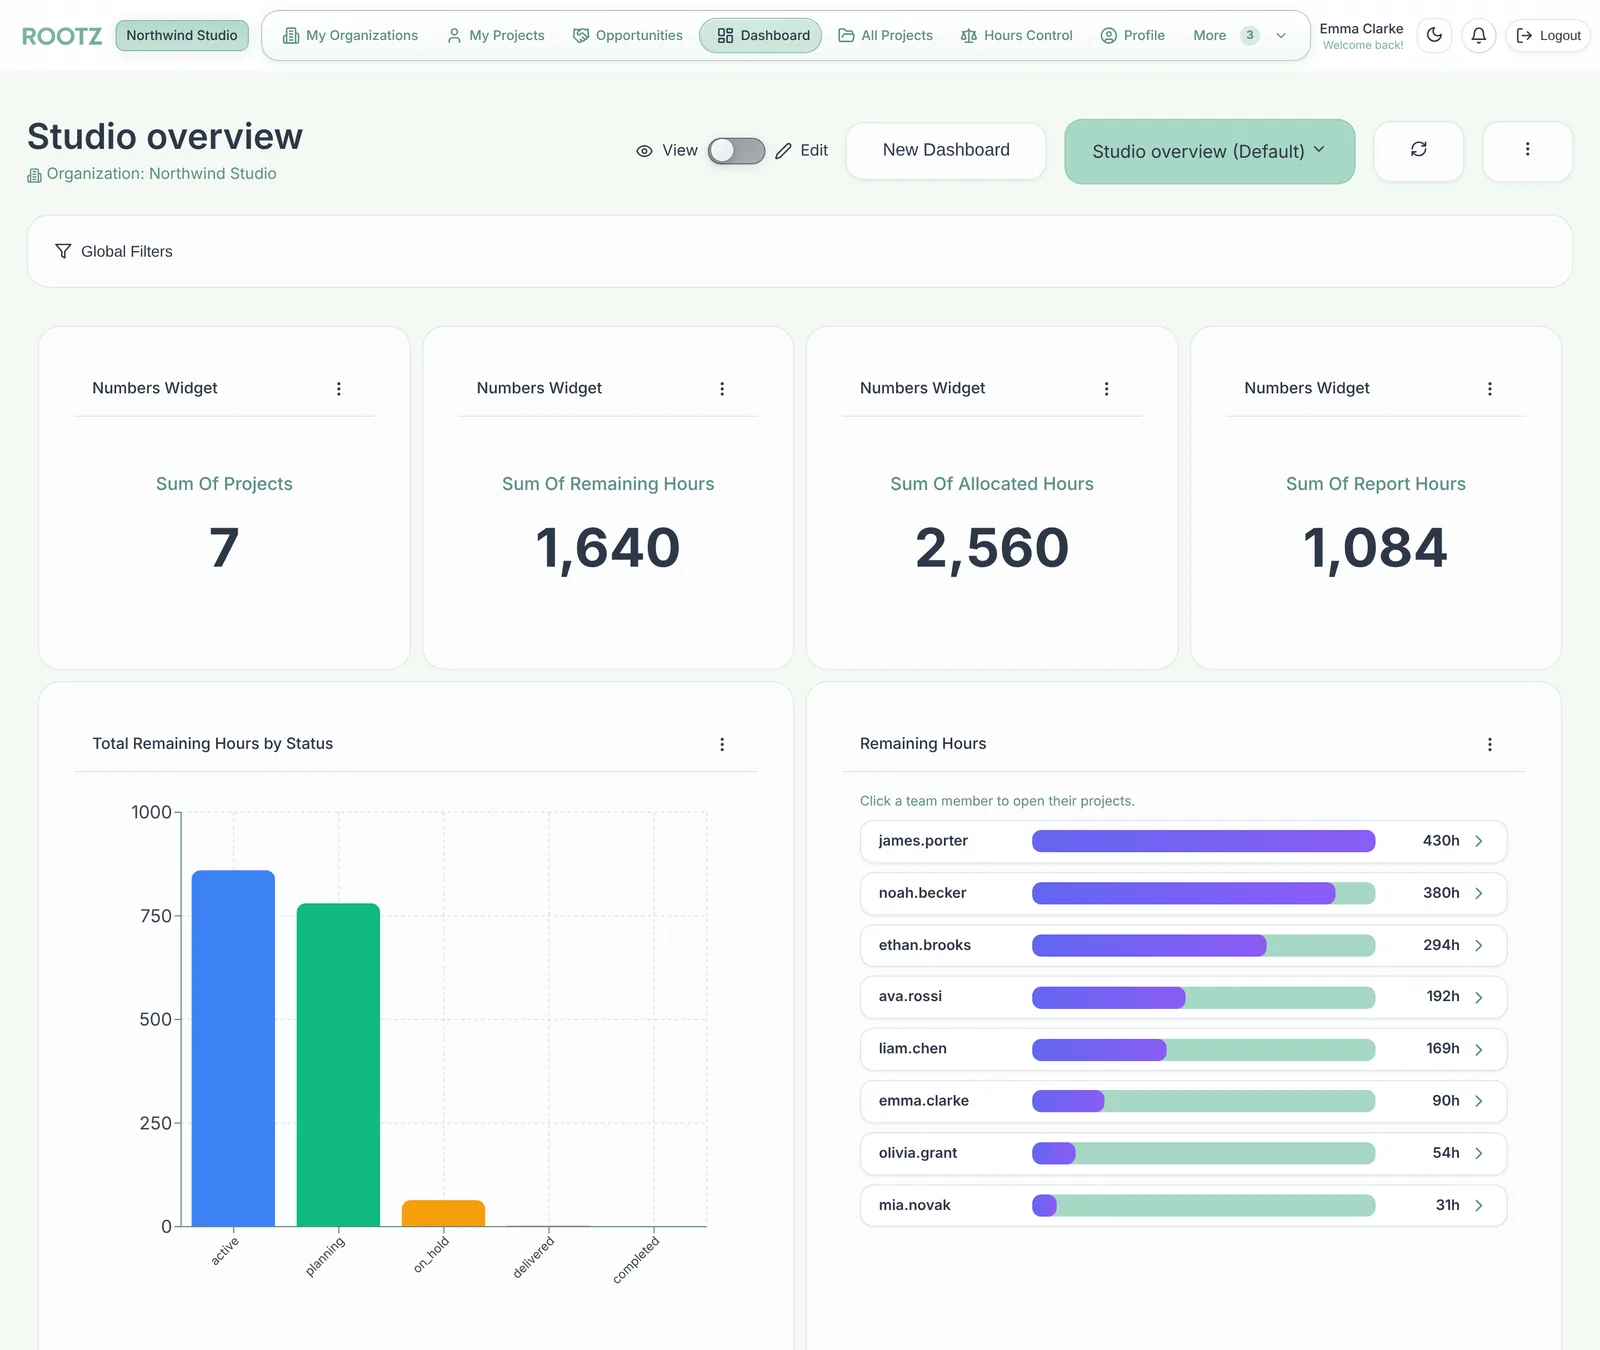Click noah.becker progress bar
1600x1350 pixels.
[x=1203, y=893]
